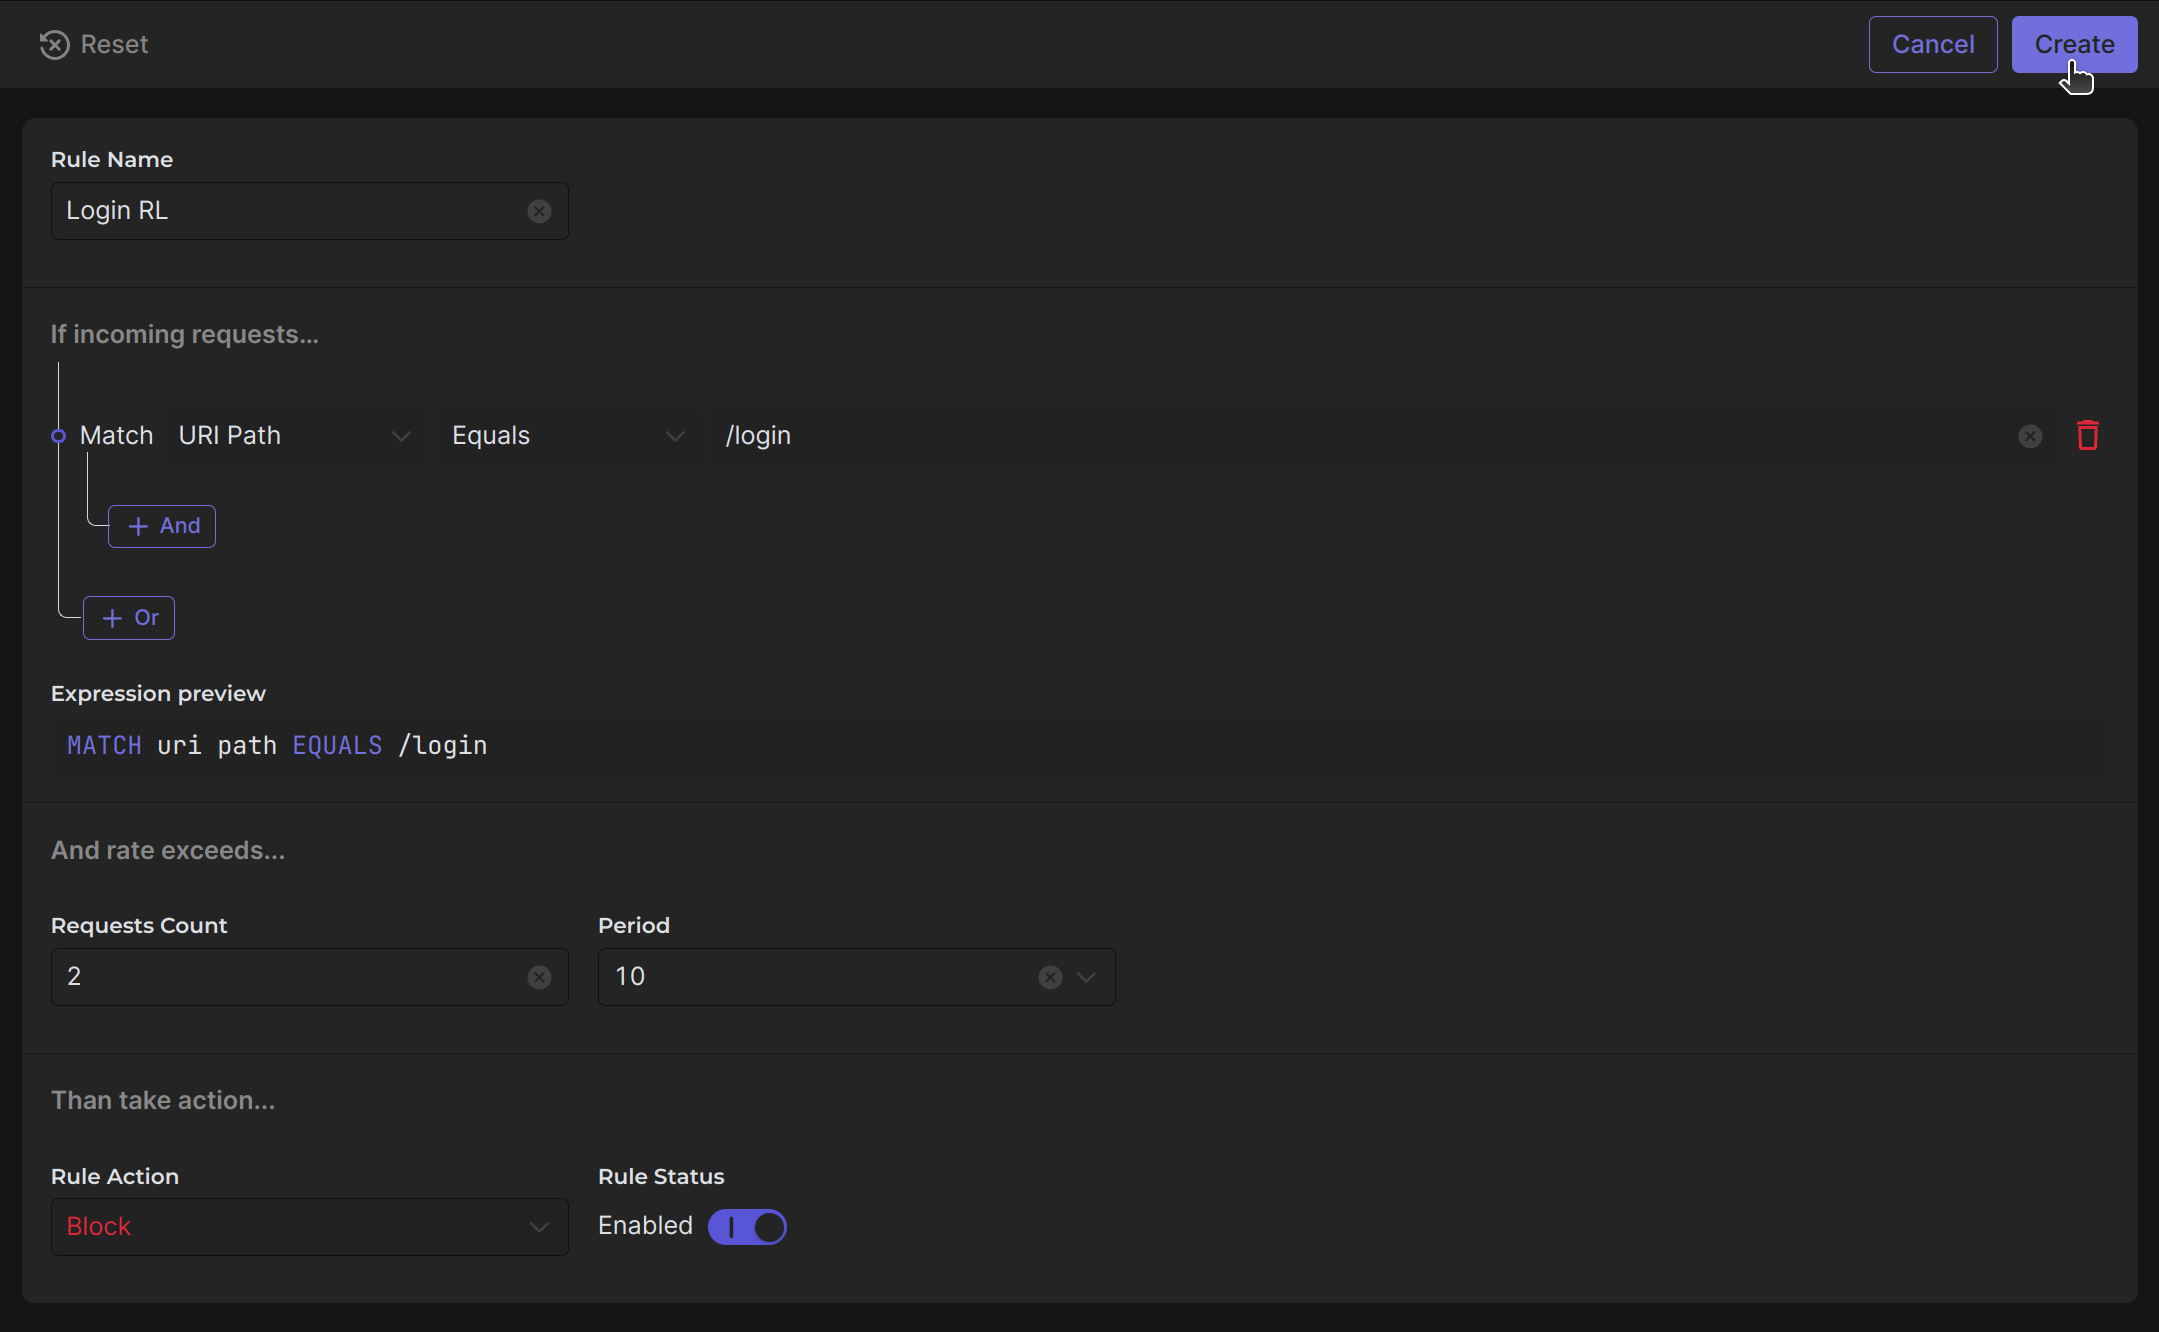This screenshot has width=2159, height=1332.
Task: Click the /login match value field
Action: [1360, 436]
